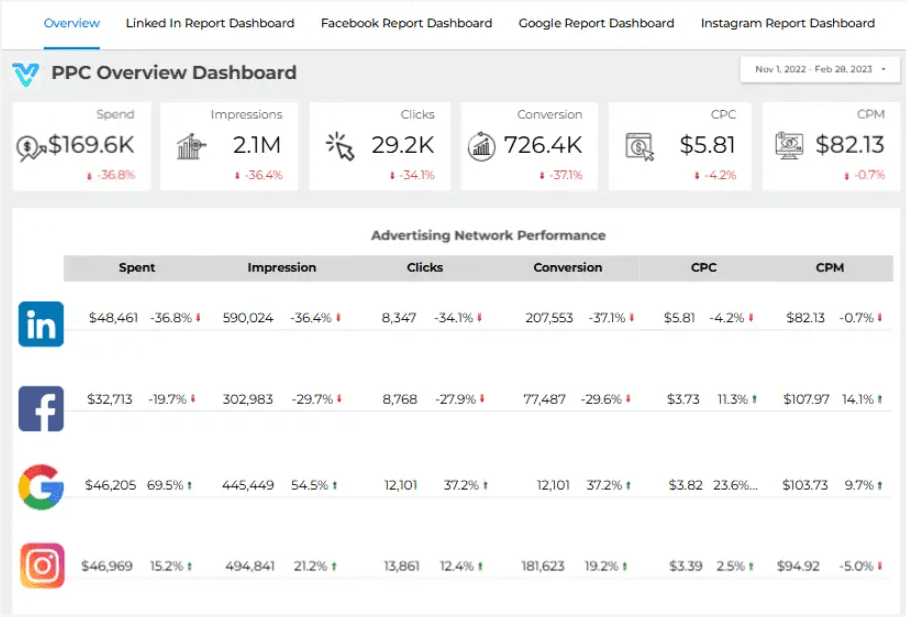Switch to the Facebook Report Dashboard tab
Image resolution: width=906 pixels, height=617 pixels.
[405, 22]
